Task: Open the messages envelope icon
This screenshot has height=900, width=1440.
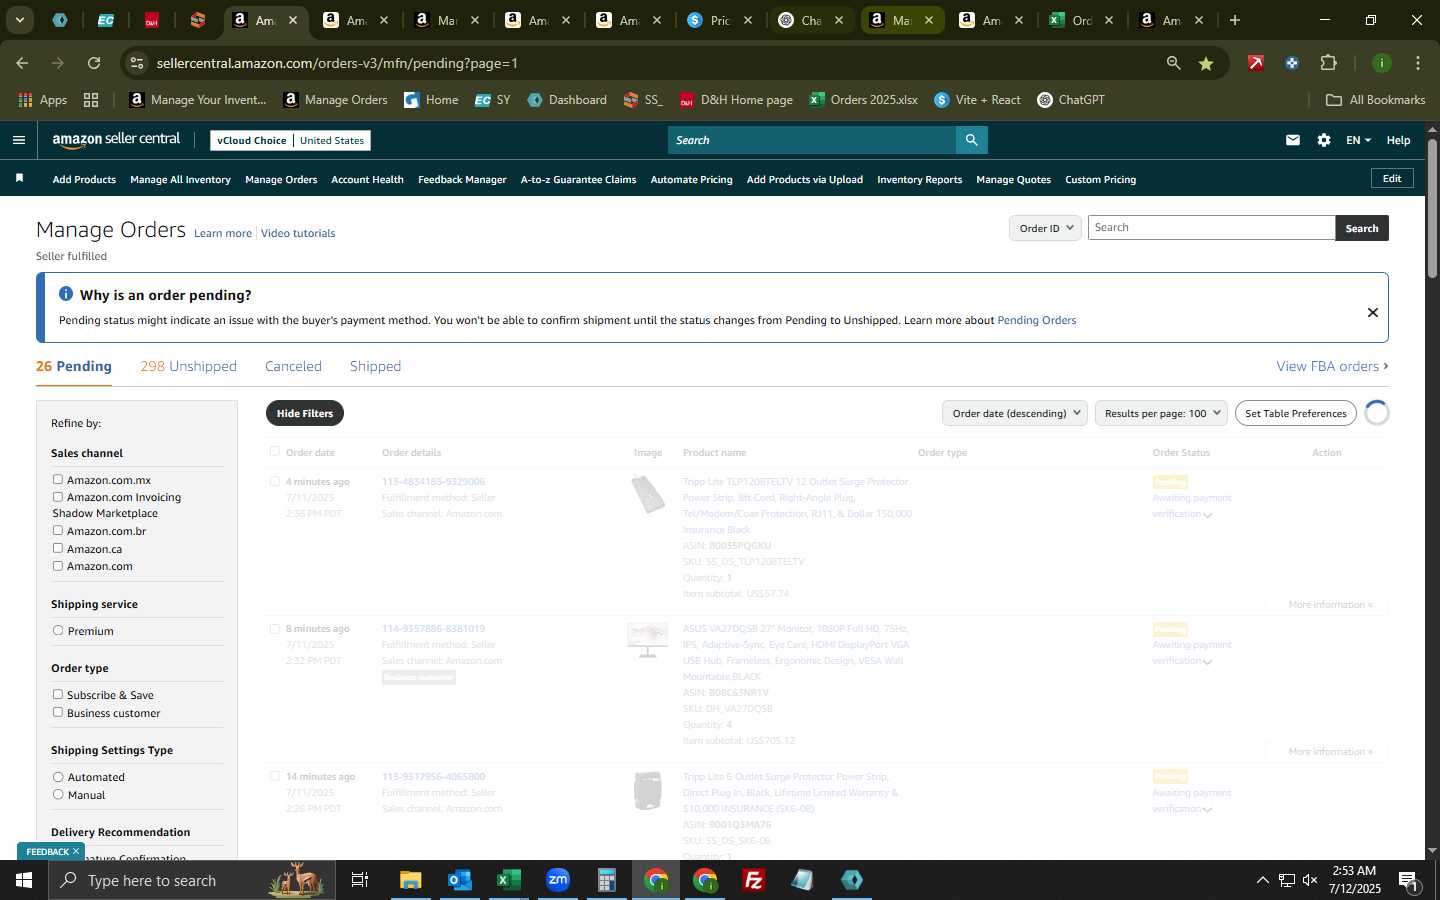Action: (1293, 140)
